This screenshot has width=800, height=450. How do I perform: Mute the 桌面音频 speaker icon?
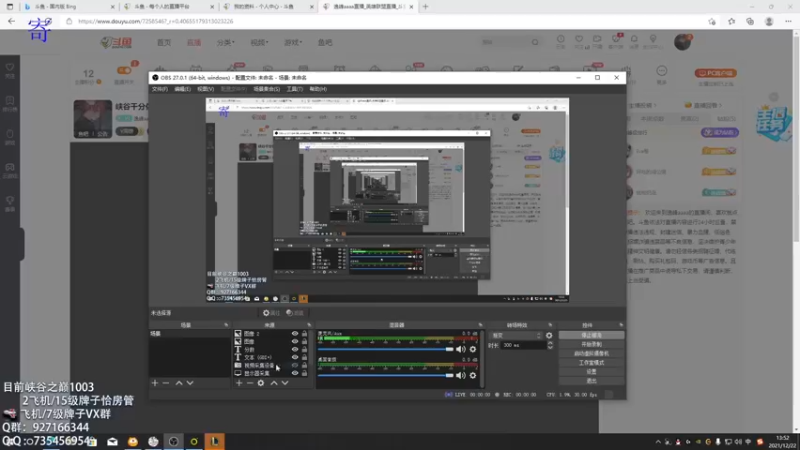(461, 376)
